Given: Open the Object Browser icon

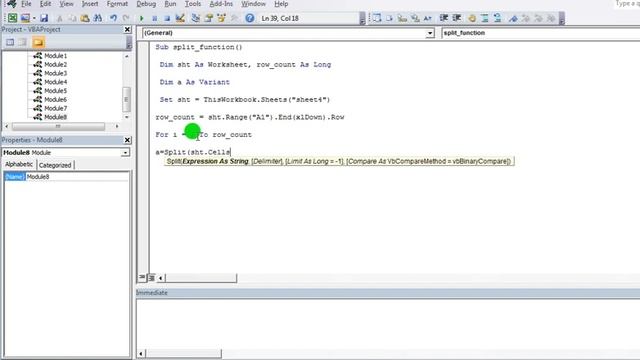Looking at the screenshot, I should click(221, 18).
